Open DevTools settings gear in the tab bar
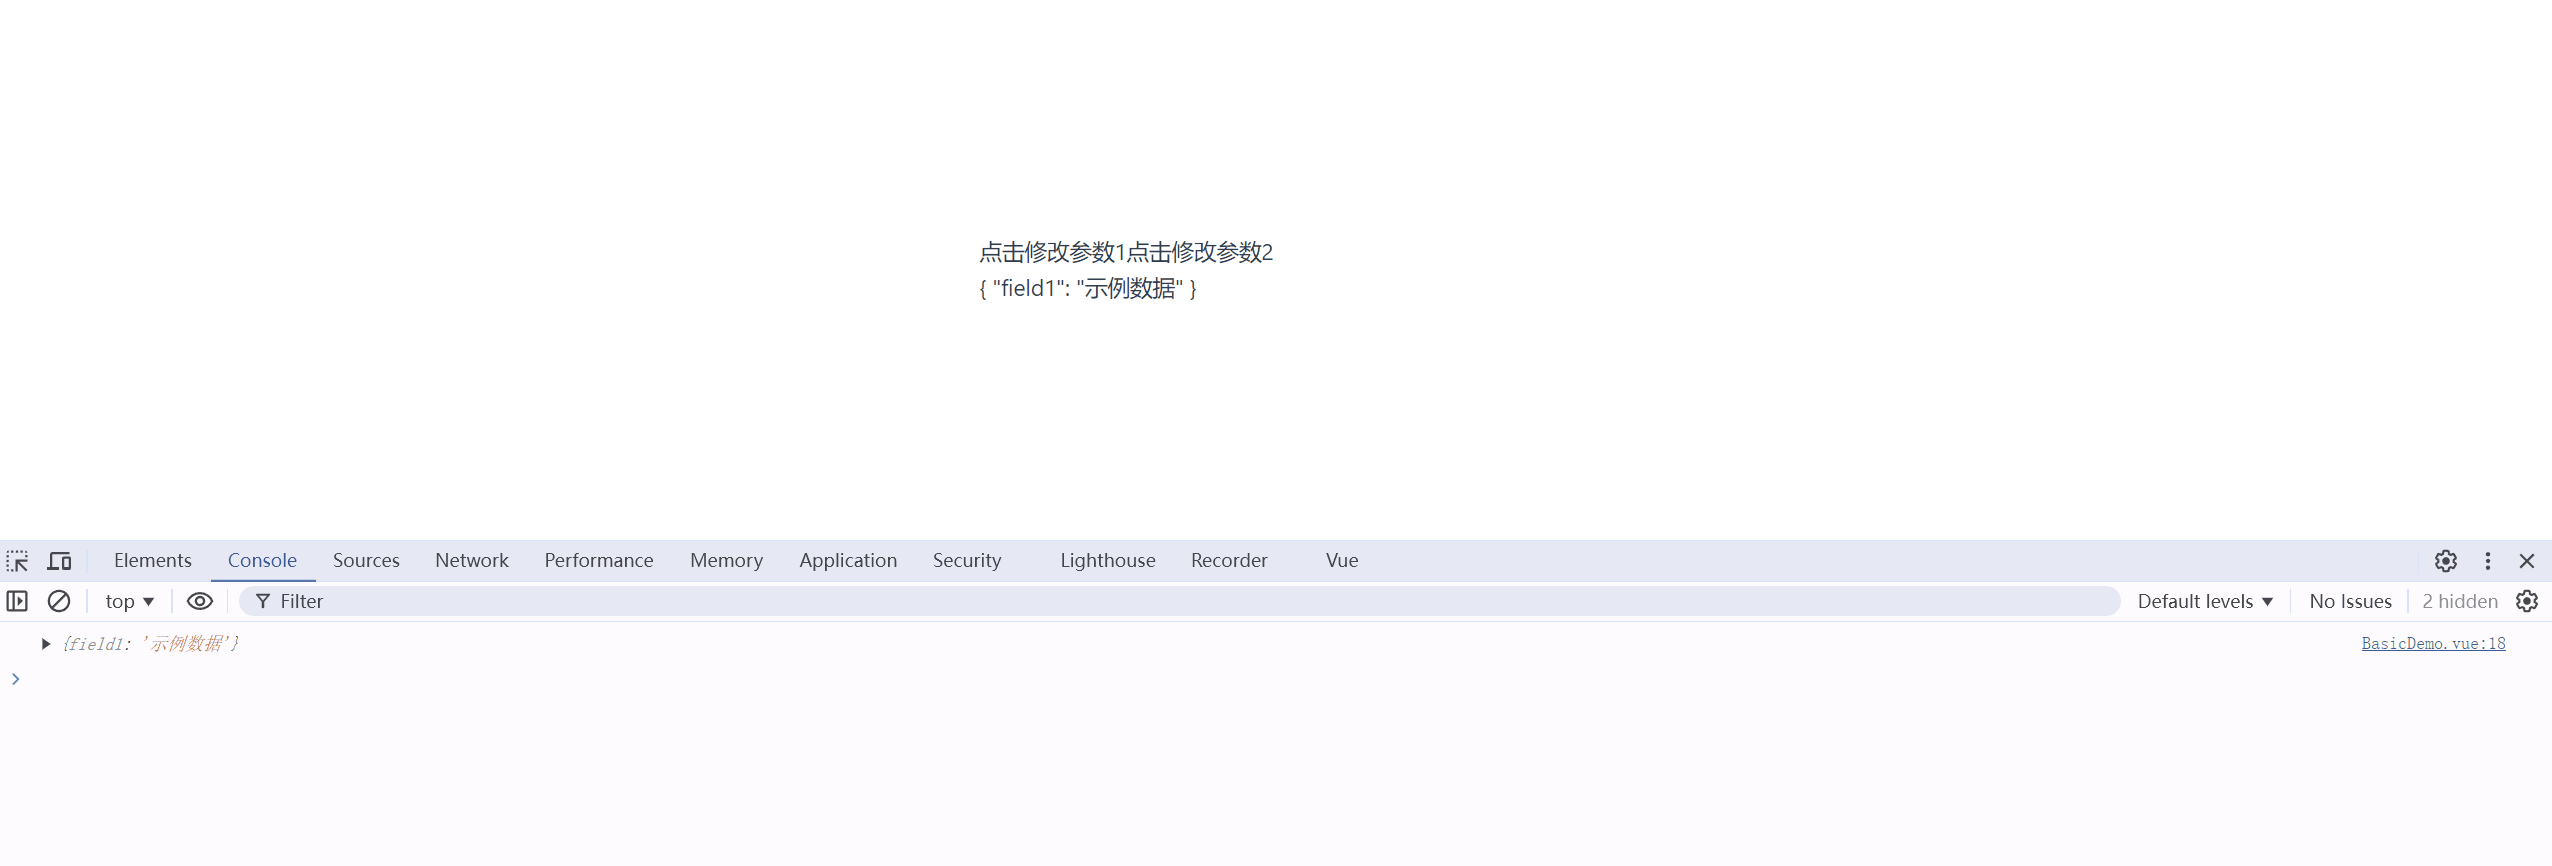The height and width of the screenshot is (866, 2552). (x=2446, y=561)
